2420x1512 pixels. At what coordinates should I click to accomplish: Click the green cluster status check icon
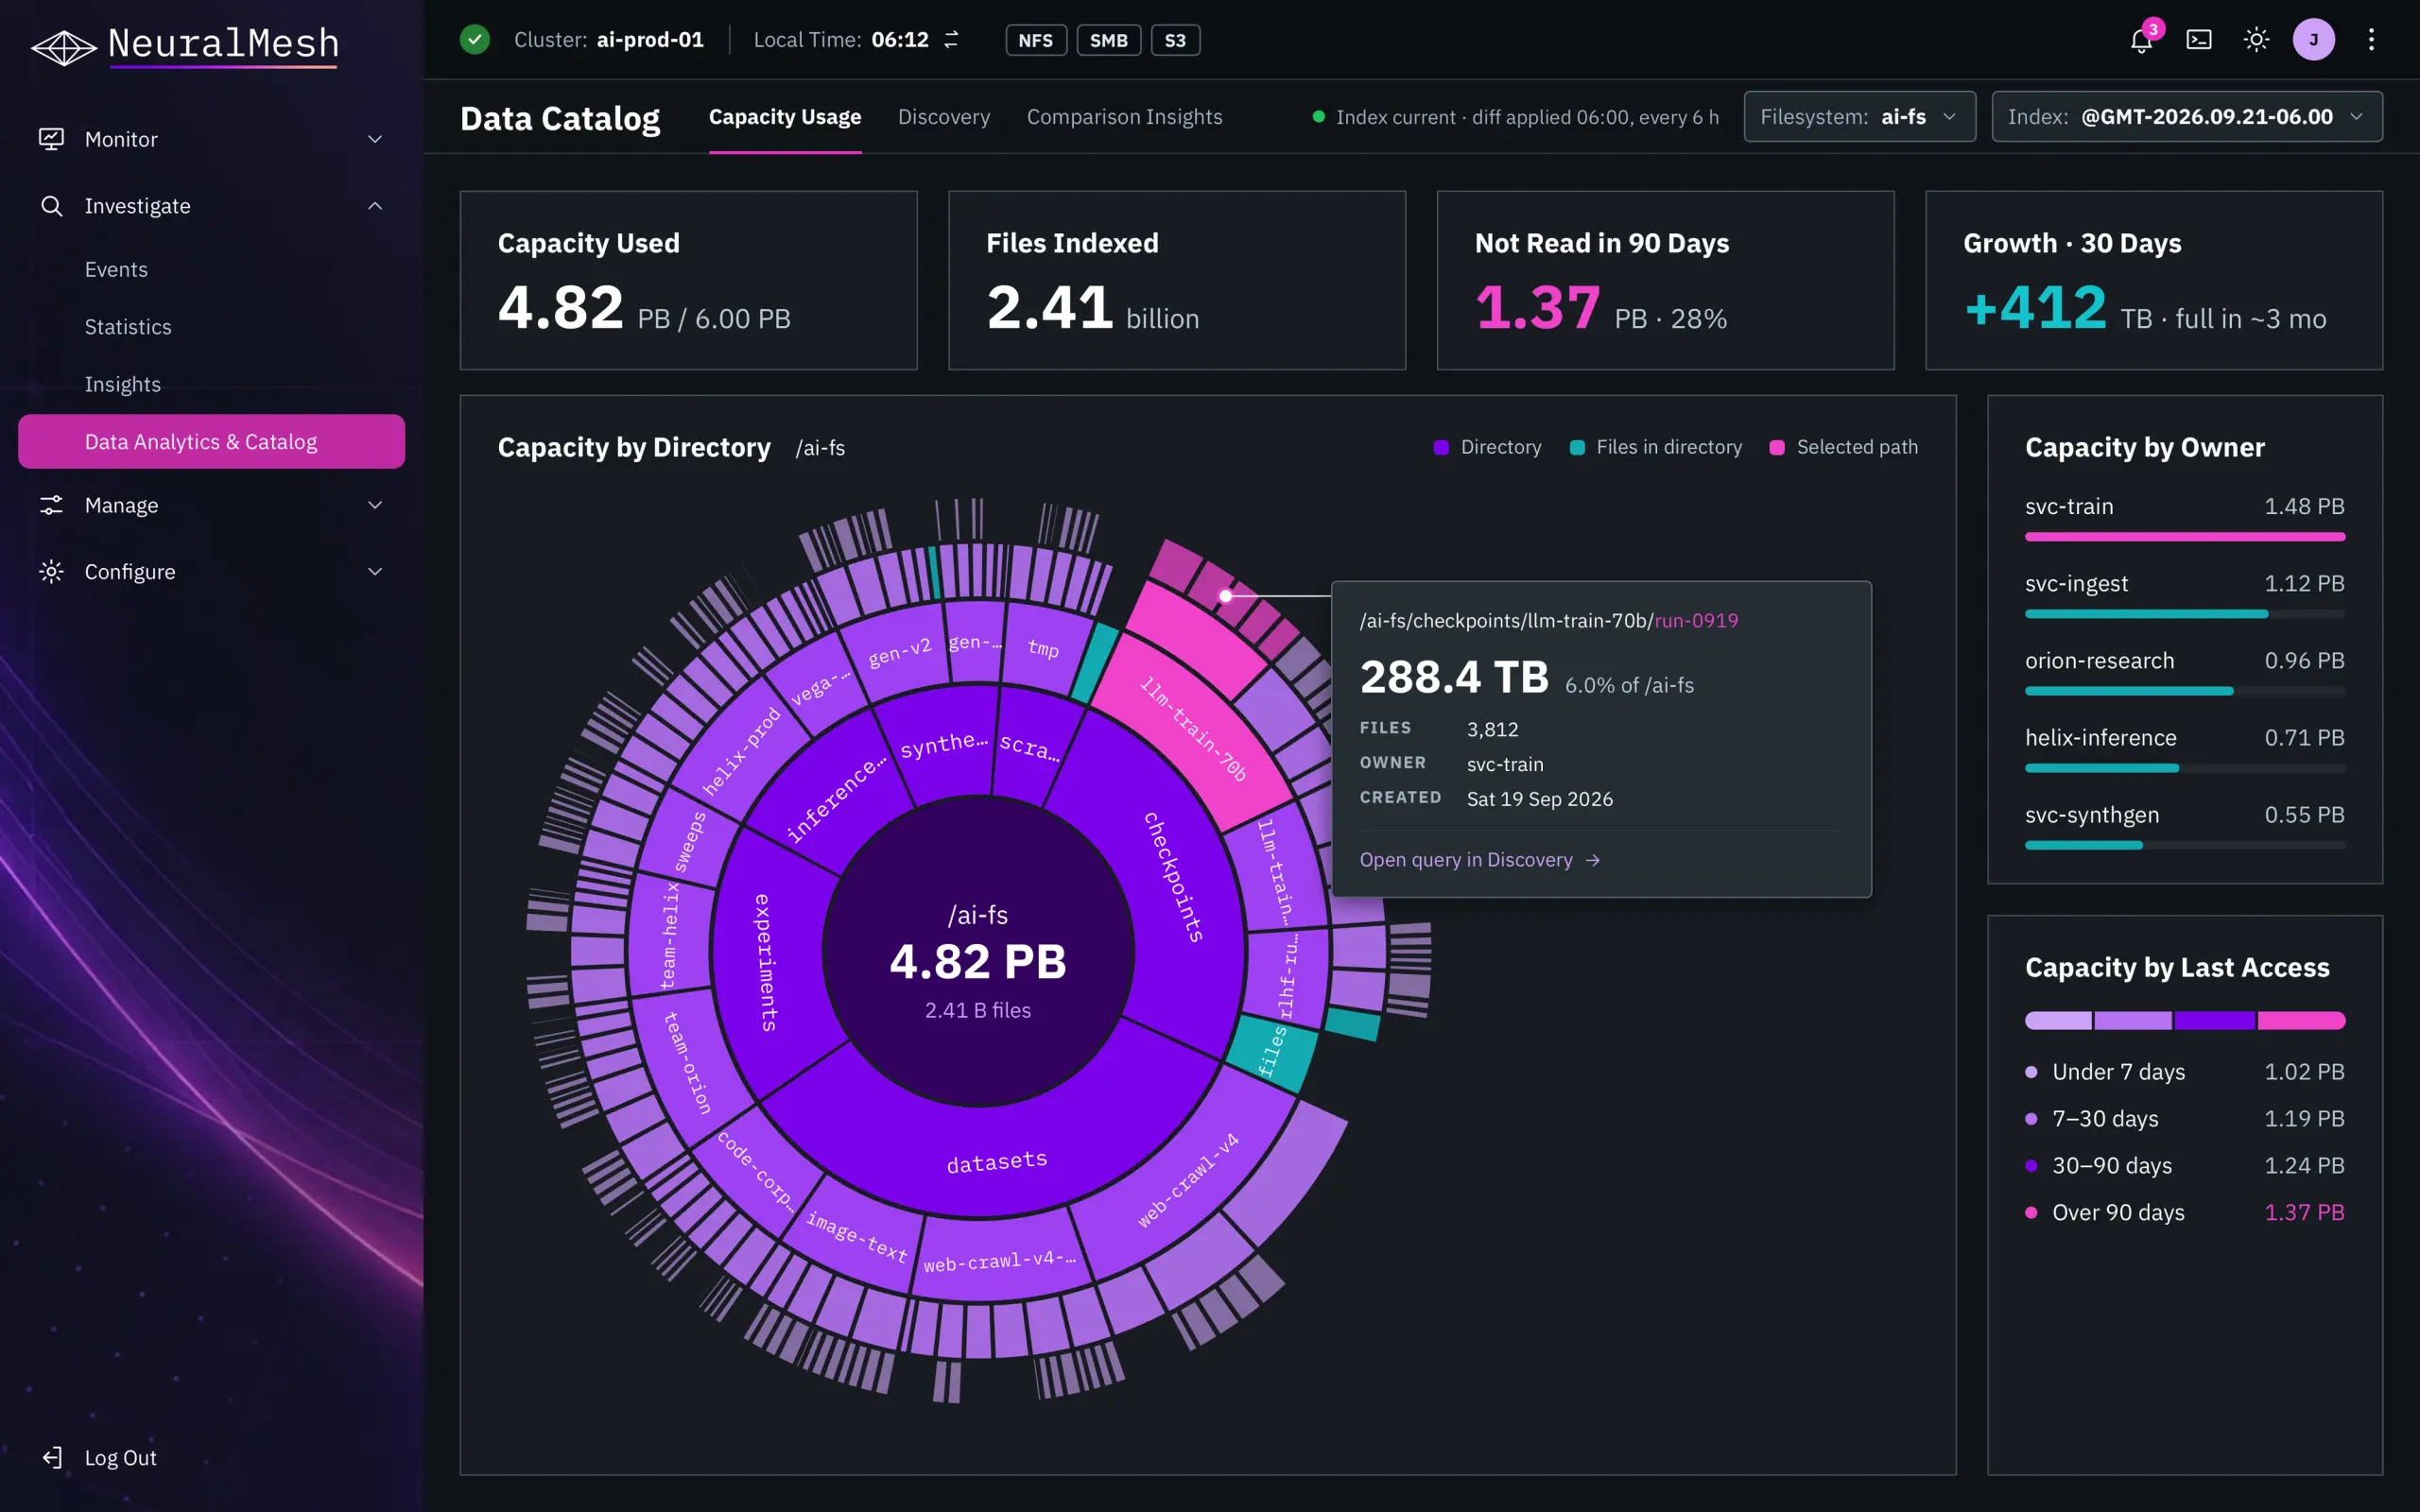(x=475, y=40)
